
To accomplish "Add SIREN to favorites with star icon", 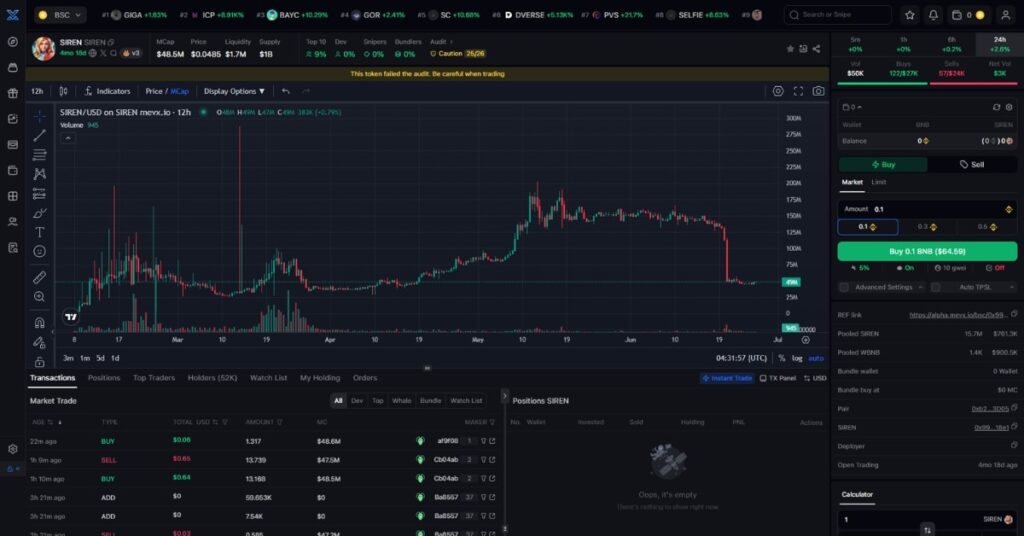I will pyautogui.click(x=790, y=49).
